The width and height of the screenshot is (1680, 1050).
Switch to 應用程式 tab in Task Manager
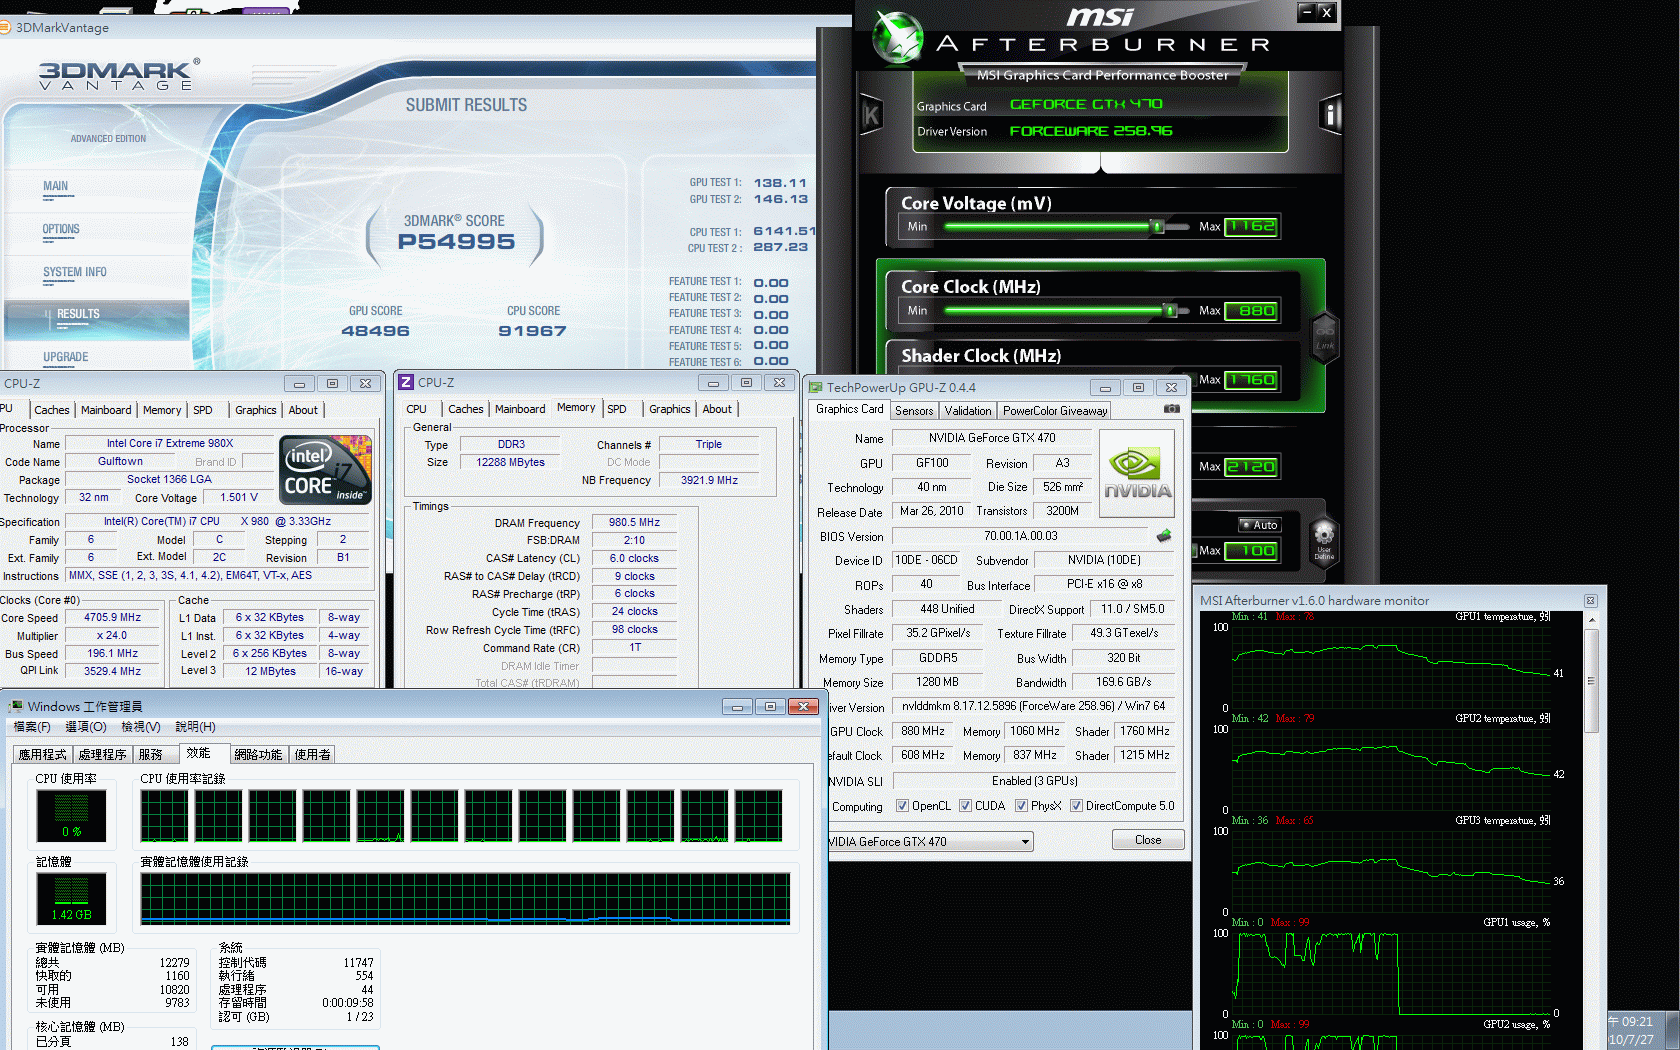pos(42,755)
